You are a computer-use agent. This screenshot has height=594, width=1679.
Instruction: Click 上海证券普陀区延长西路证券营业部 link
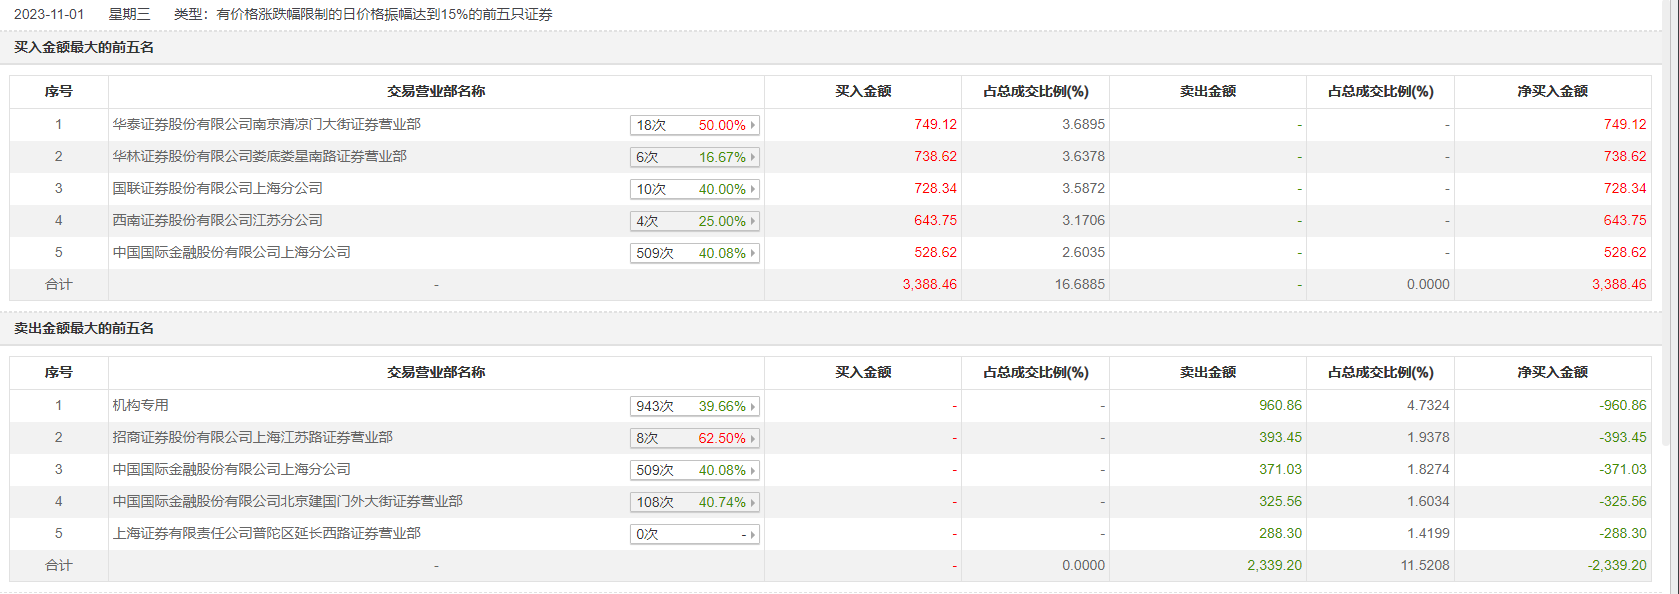point(266,534)
